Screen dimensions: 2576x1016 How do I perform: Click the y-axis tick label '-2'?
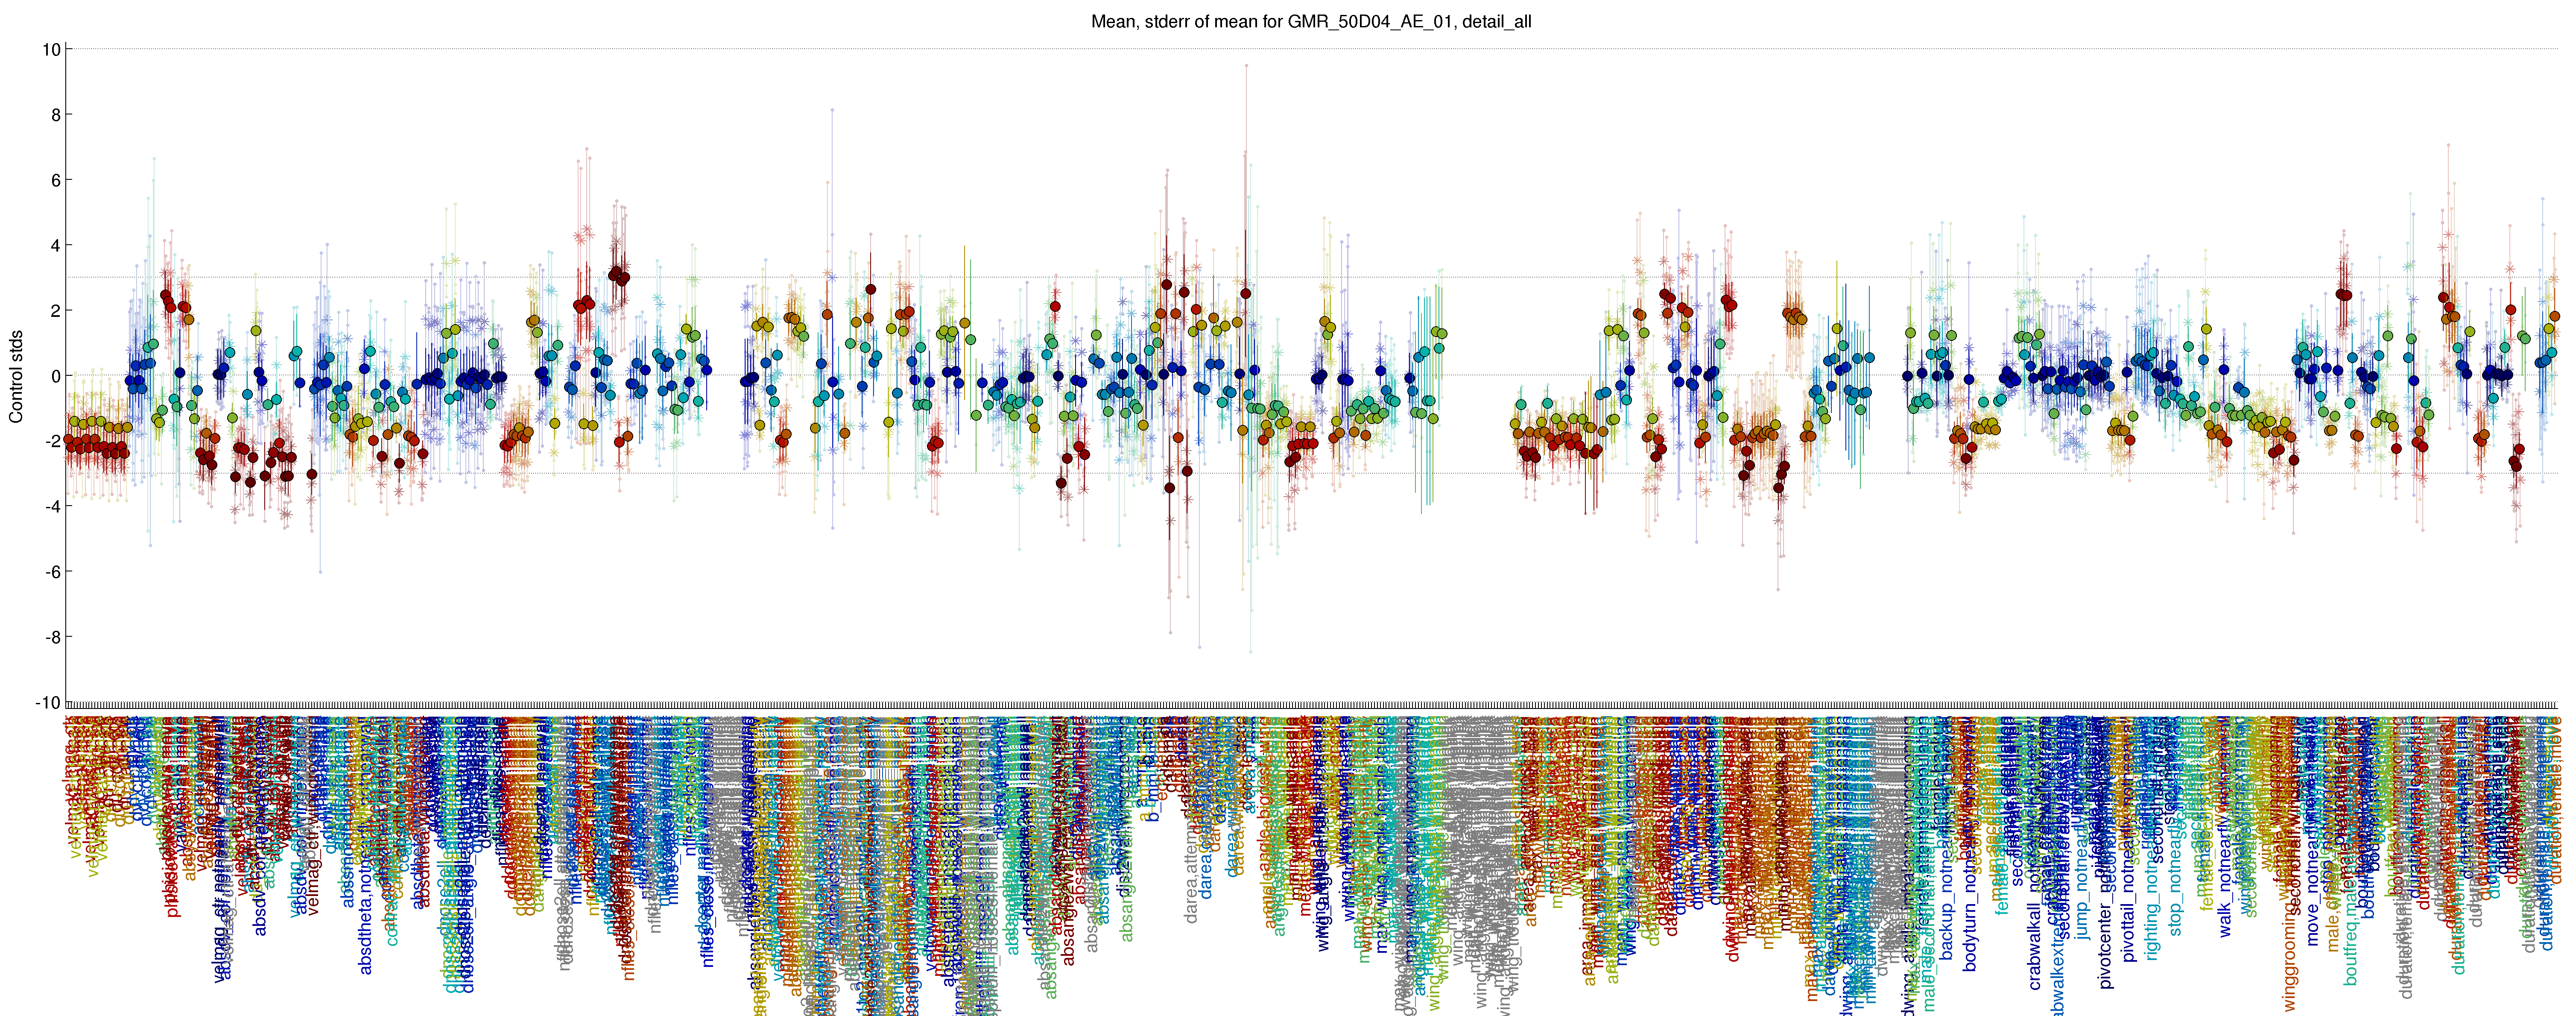pyautogui.click(x=53, y=441)
